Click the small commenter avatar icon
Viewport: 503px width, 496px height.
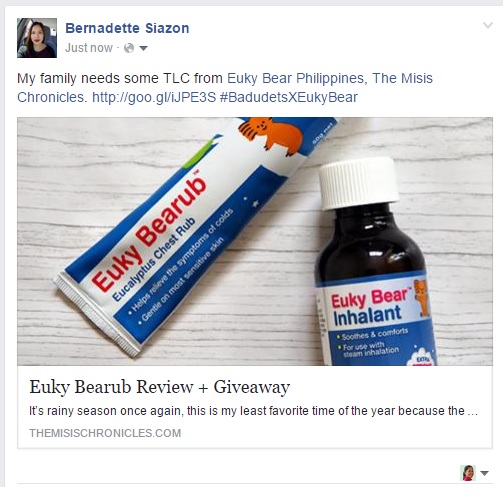pos(468,473)
